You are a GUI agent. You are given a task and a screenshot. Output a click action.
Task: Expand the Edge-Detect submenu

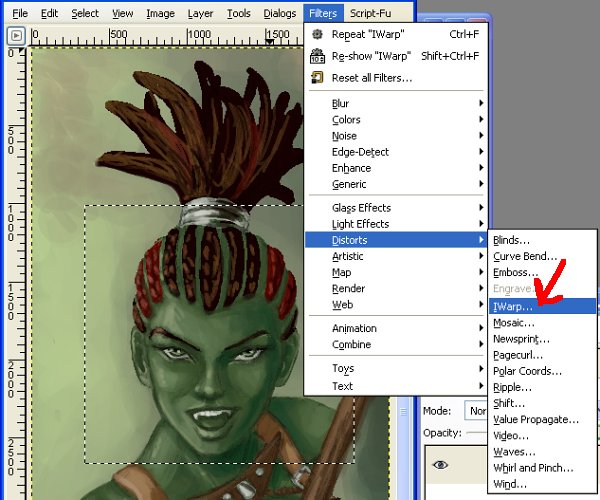[x=396, y=152]
